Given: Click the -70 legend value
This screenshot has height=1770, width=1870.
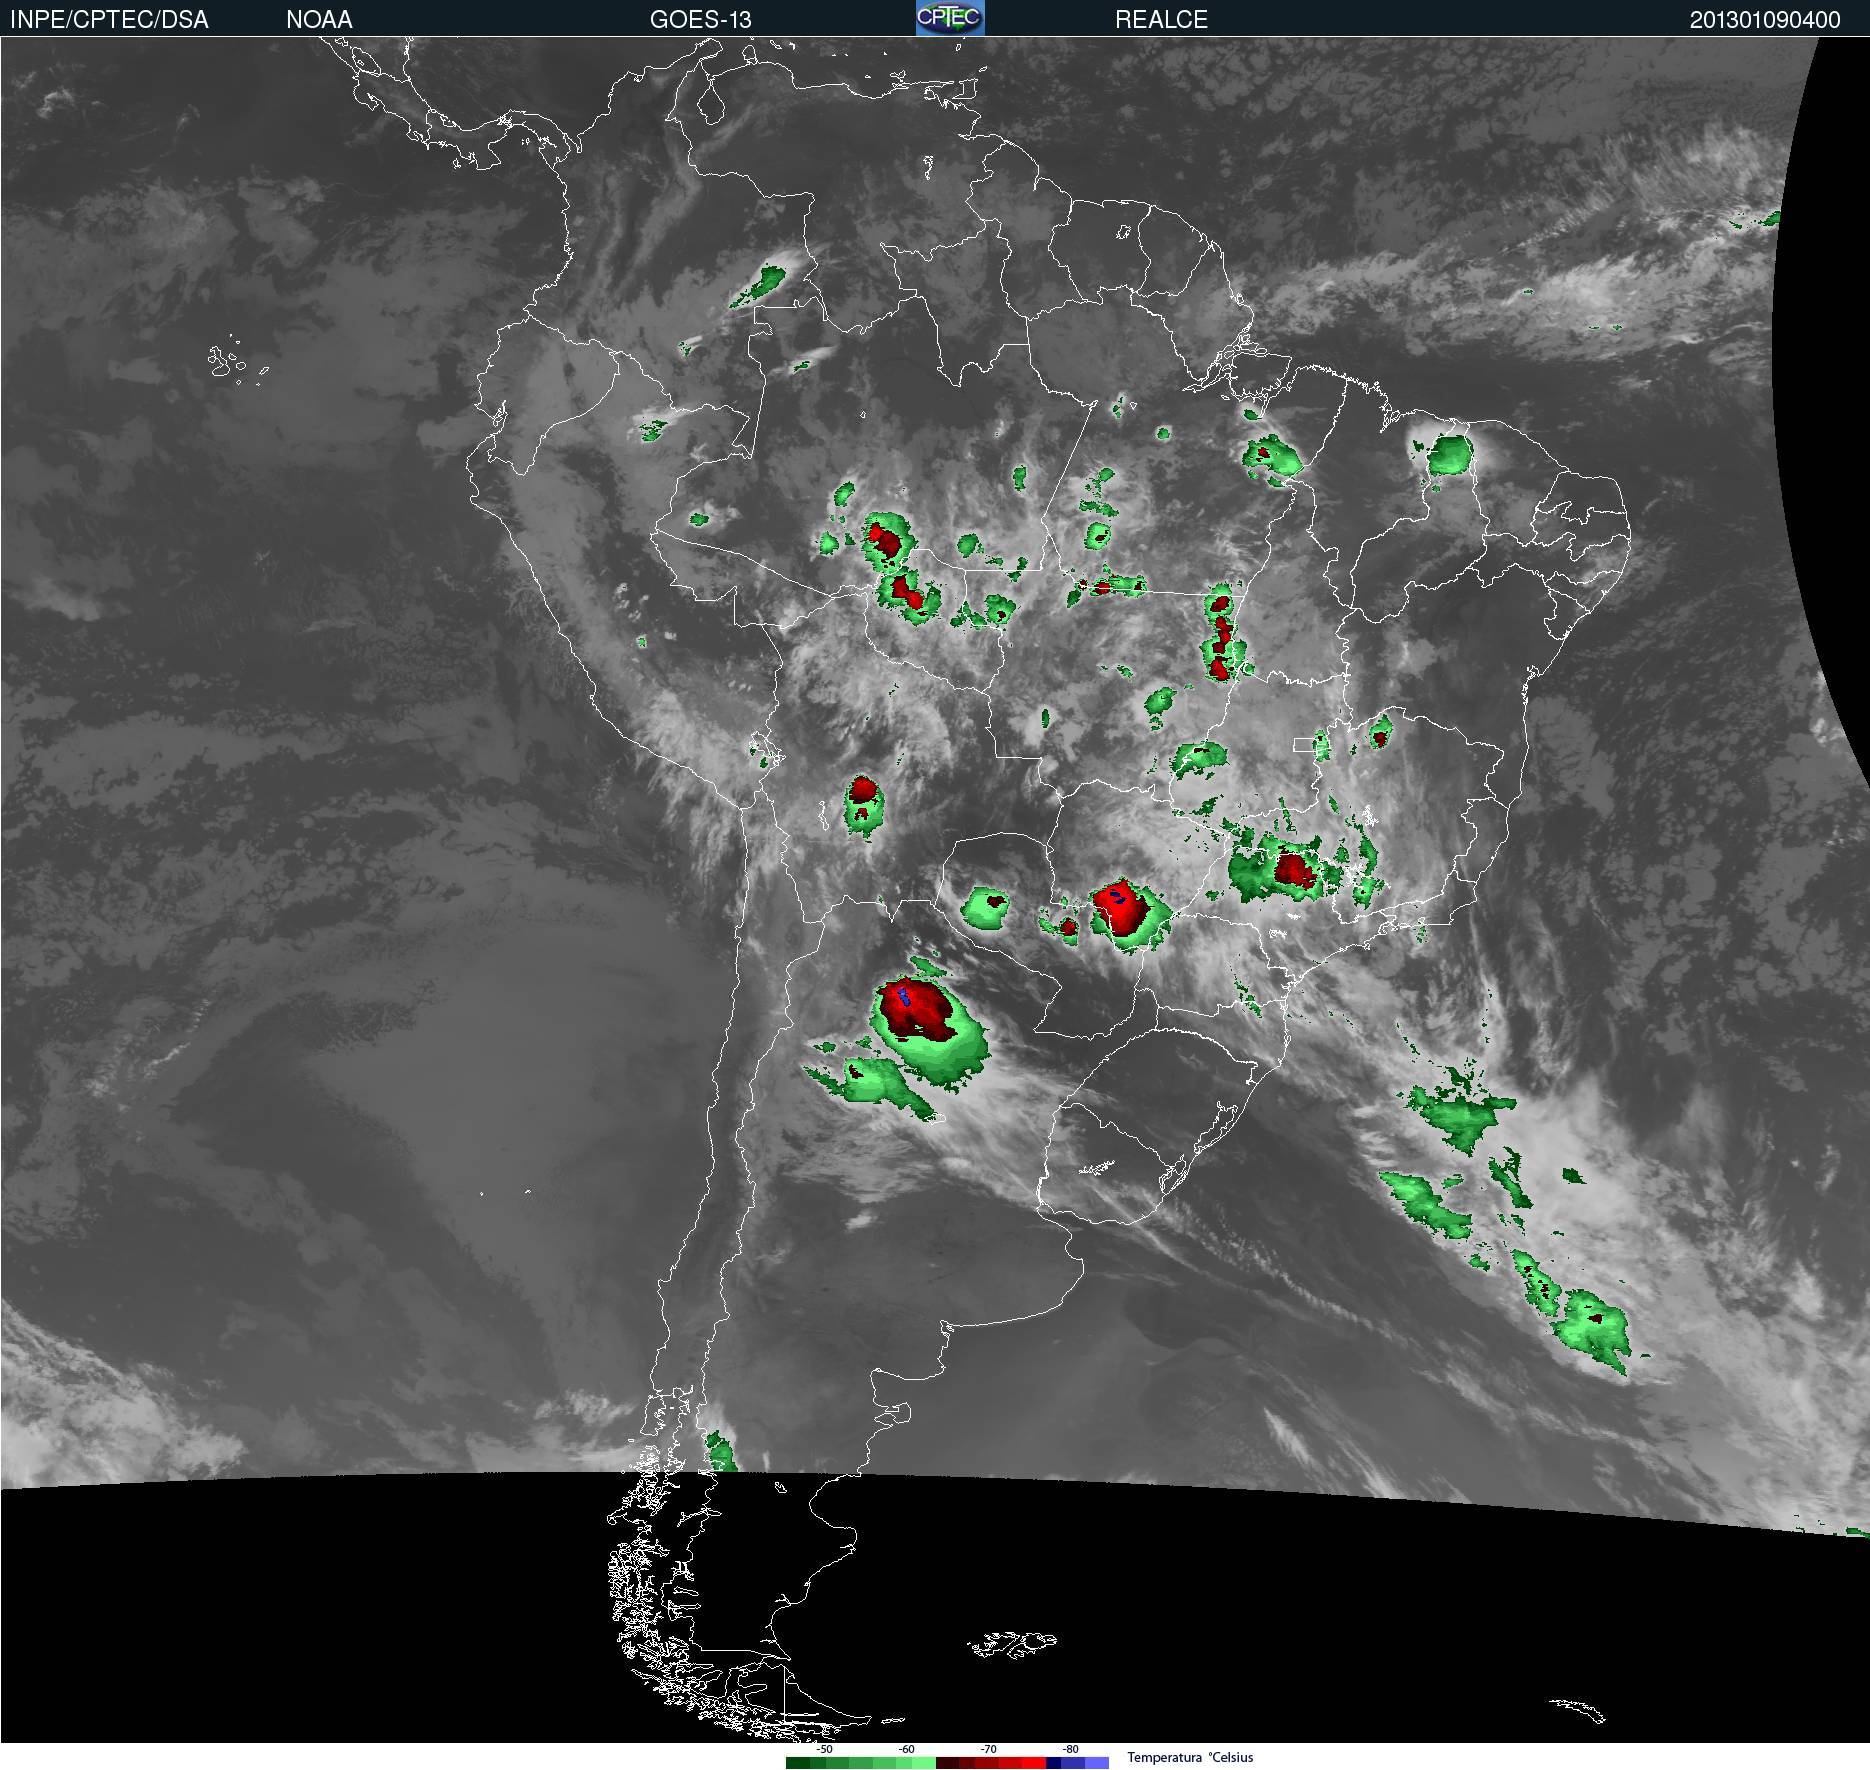Looking at the screenshot, I should tap(988, 1749).
